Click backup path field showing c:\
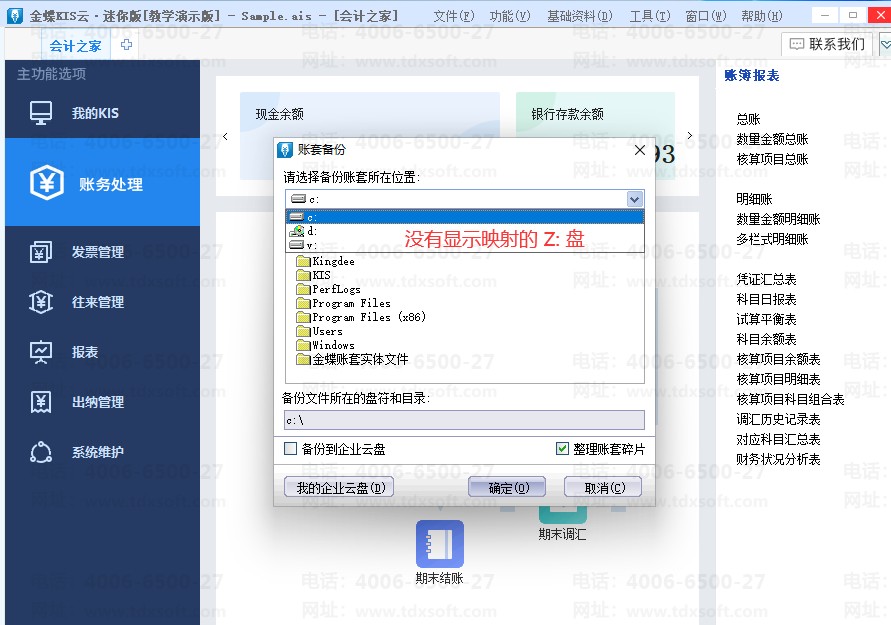This screenshot has width=891, height=625. (464, 420)
